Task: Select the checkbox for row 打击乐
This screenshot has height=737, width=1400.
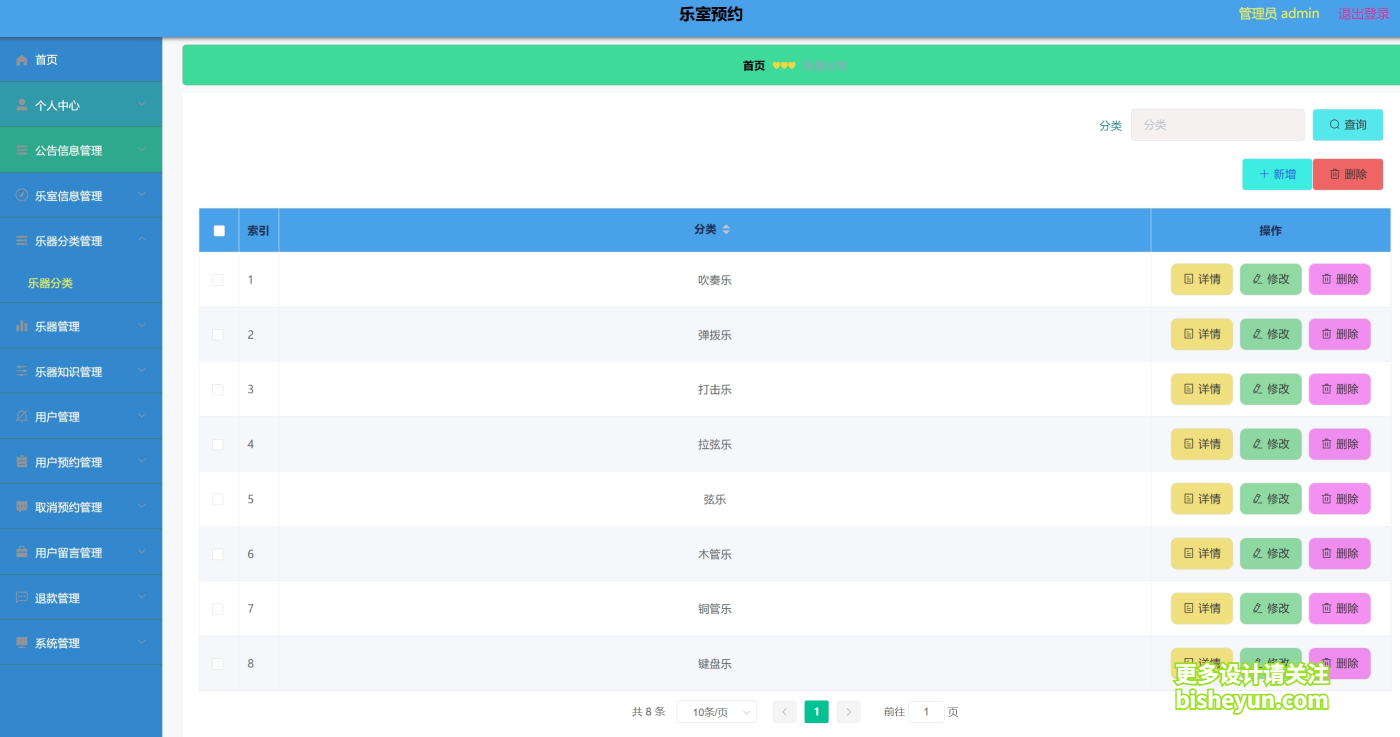Action: (x=218, y=389)
